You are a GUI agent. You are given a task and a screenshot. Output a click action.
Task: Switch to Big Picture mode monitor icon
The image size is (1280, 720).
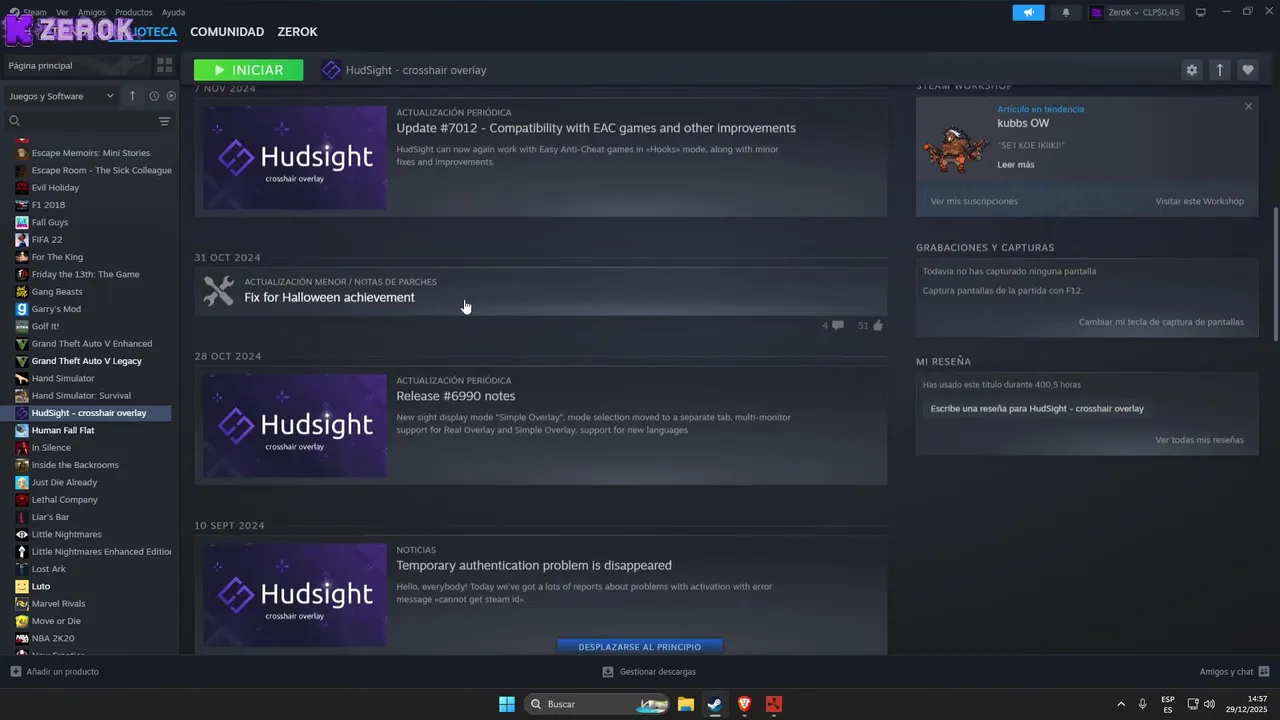[x=1201, y=12]
